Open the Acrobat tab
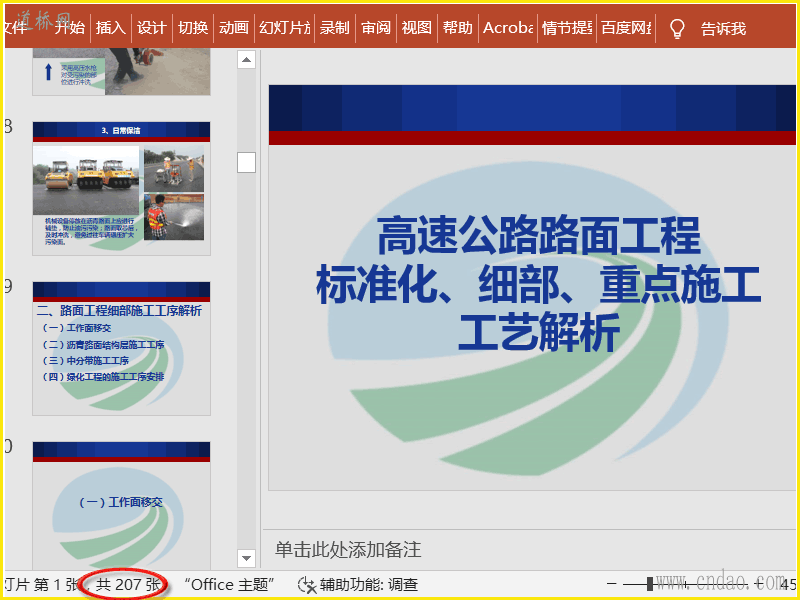The width and height of the screenshot is (800, 600). (508, 28)
